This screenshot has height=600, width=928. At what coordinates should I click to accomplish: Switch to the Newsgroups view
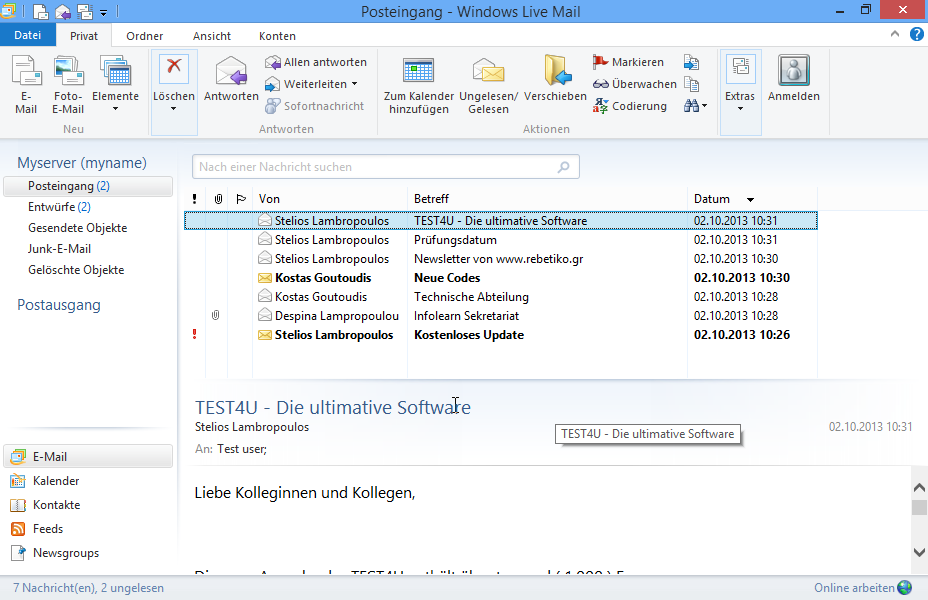[55, 553]
